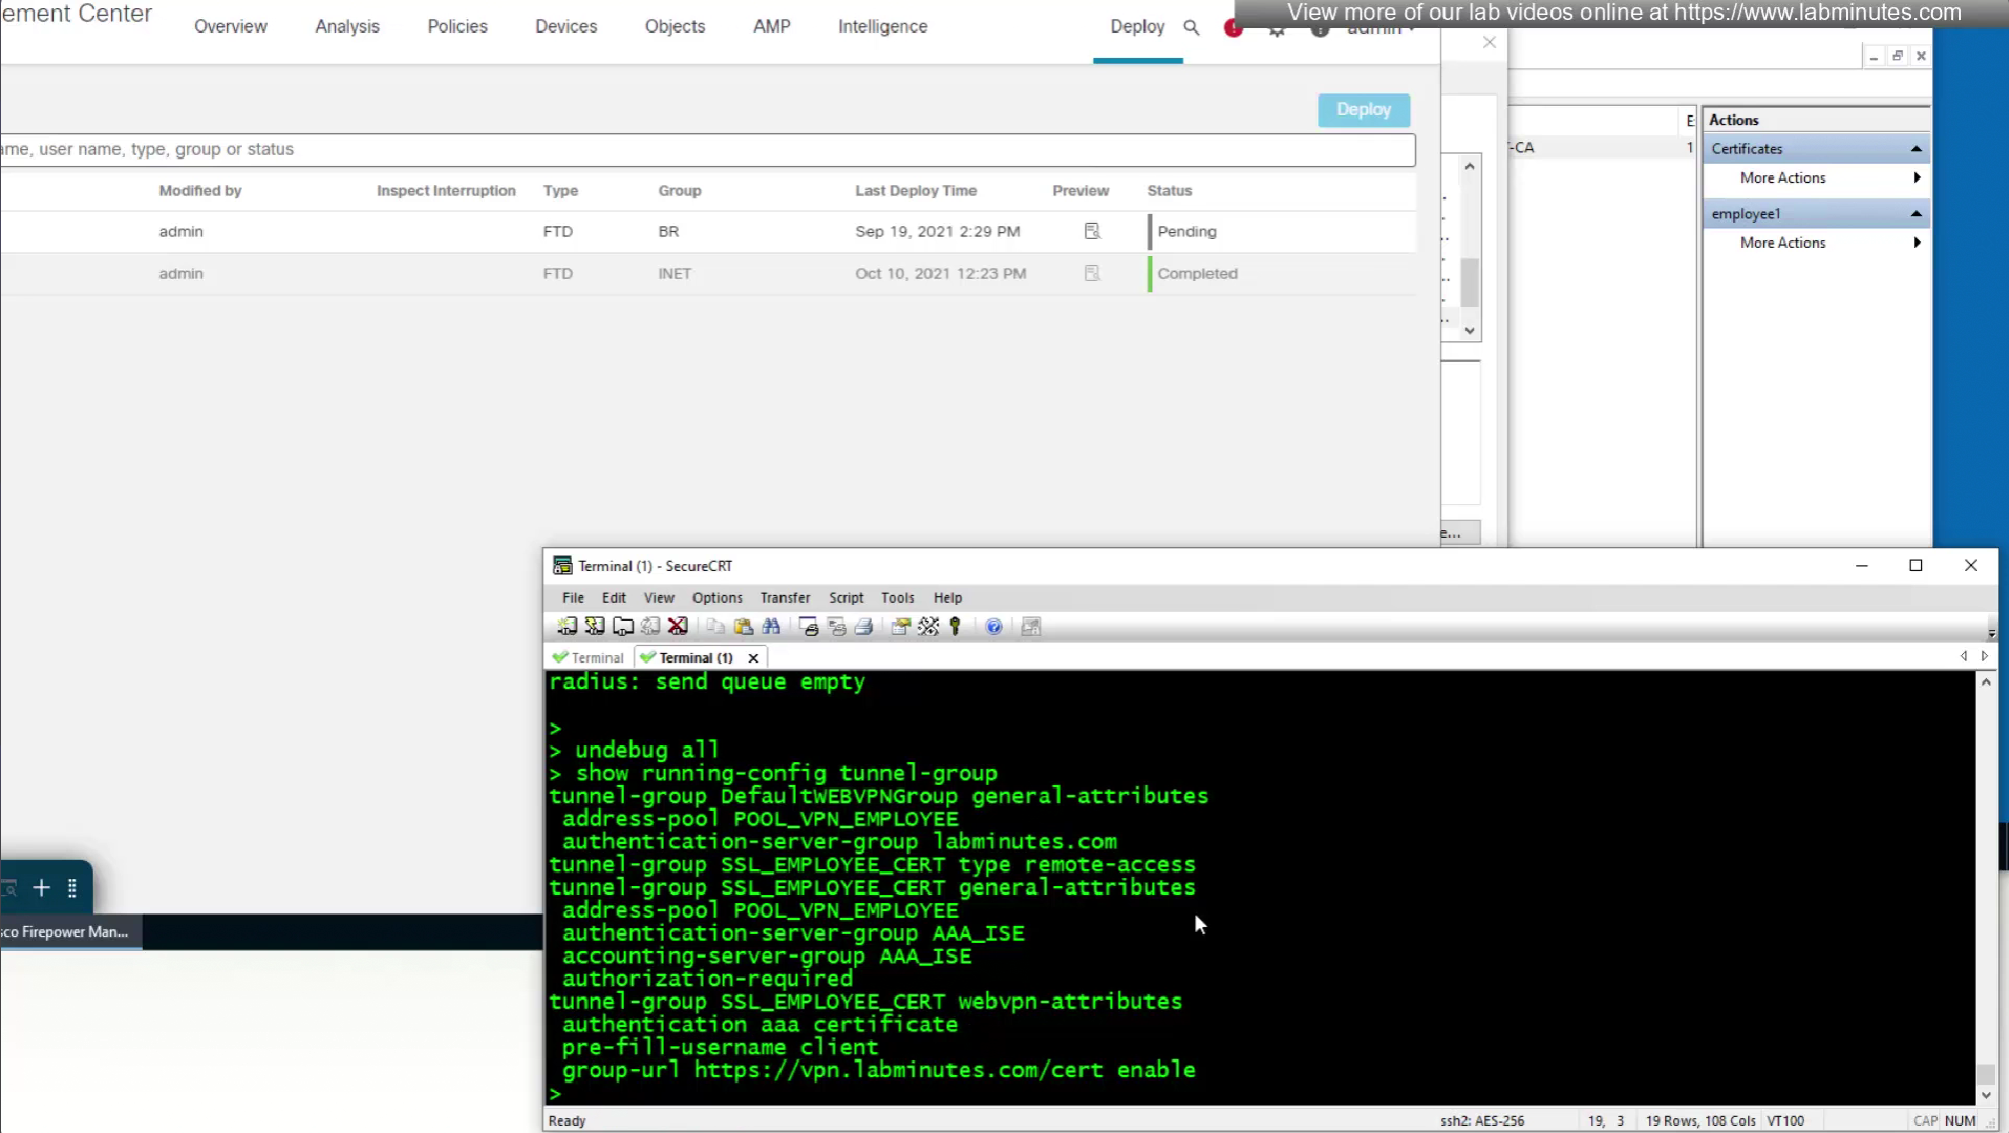2009x1133 pixels.
Task: Open Session Options via the wrench-grid icon
Action: coord(928,626)
